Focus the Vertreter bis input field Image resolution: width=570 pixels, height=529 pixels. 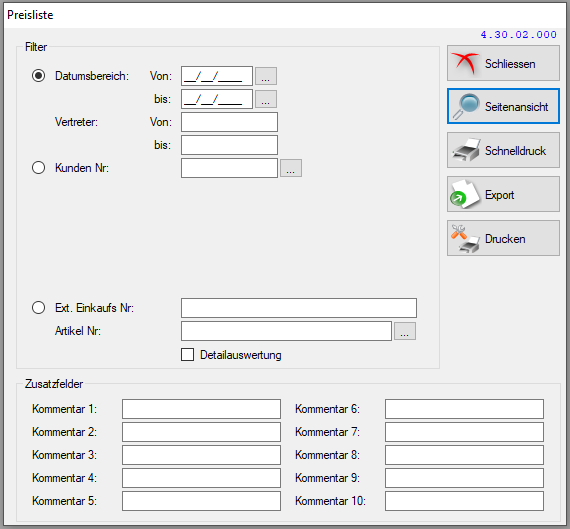[x=229, y=145]
